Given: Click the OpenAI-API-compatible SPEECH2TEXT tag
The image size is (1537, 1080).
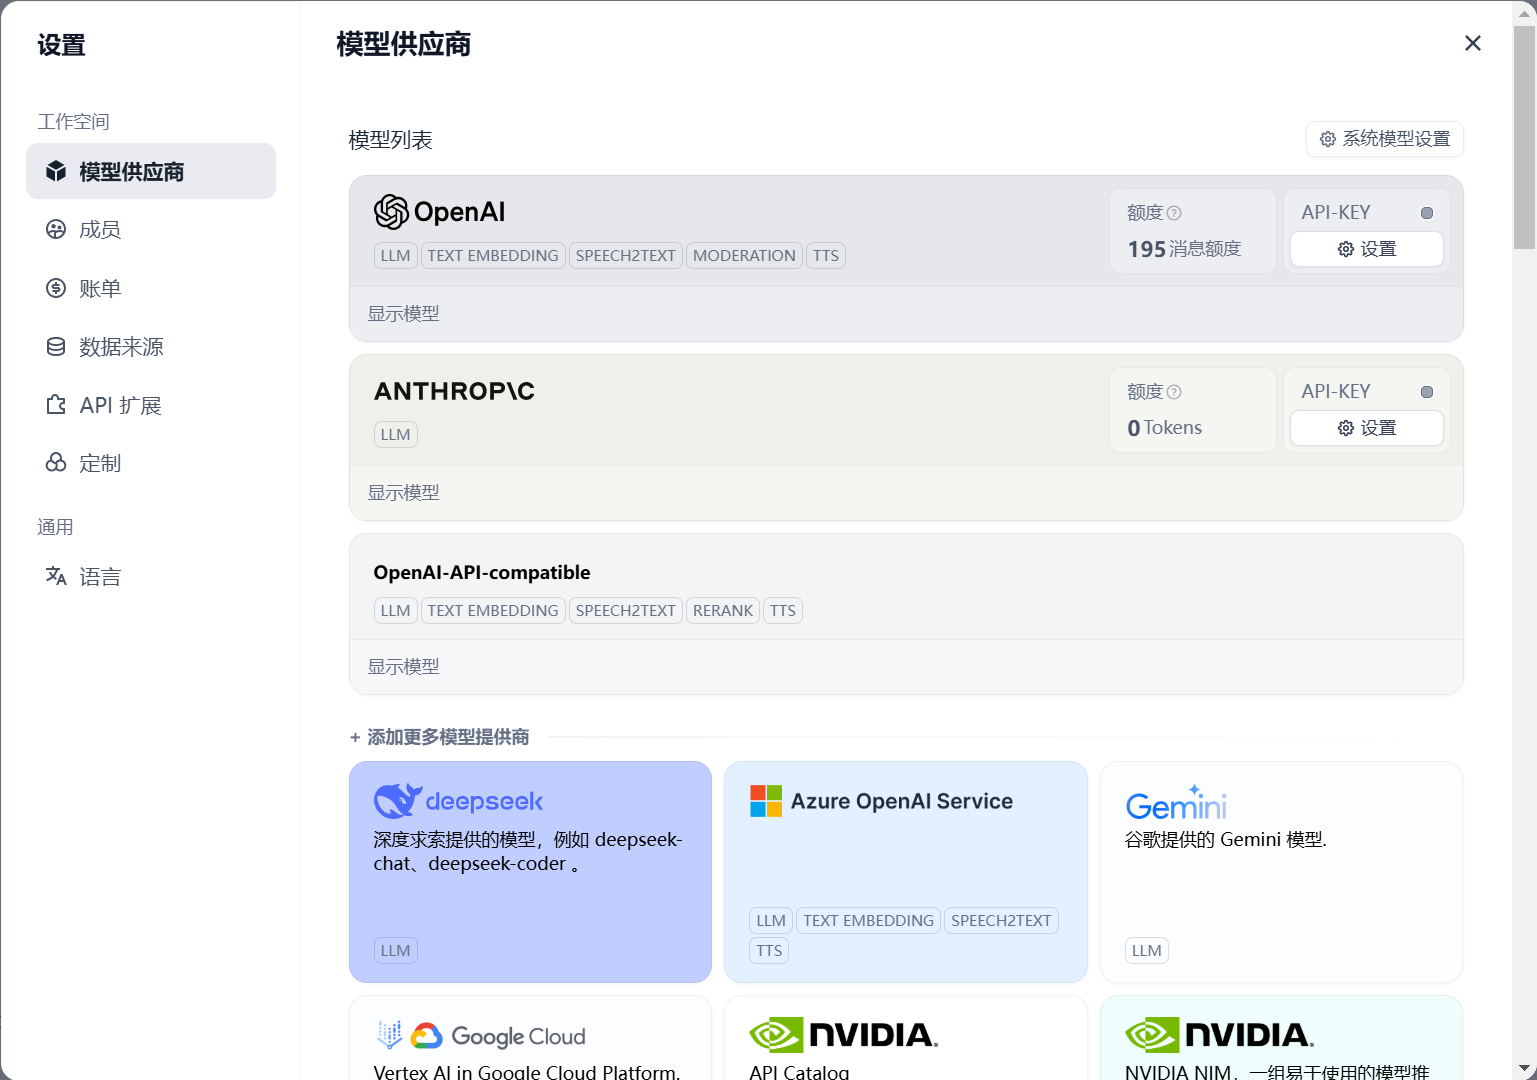Looking at the screenshot, I should [626, 611].
